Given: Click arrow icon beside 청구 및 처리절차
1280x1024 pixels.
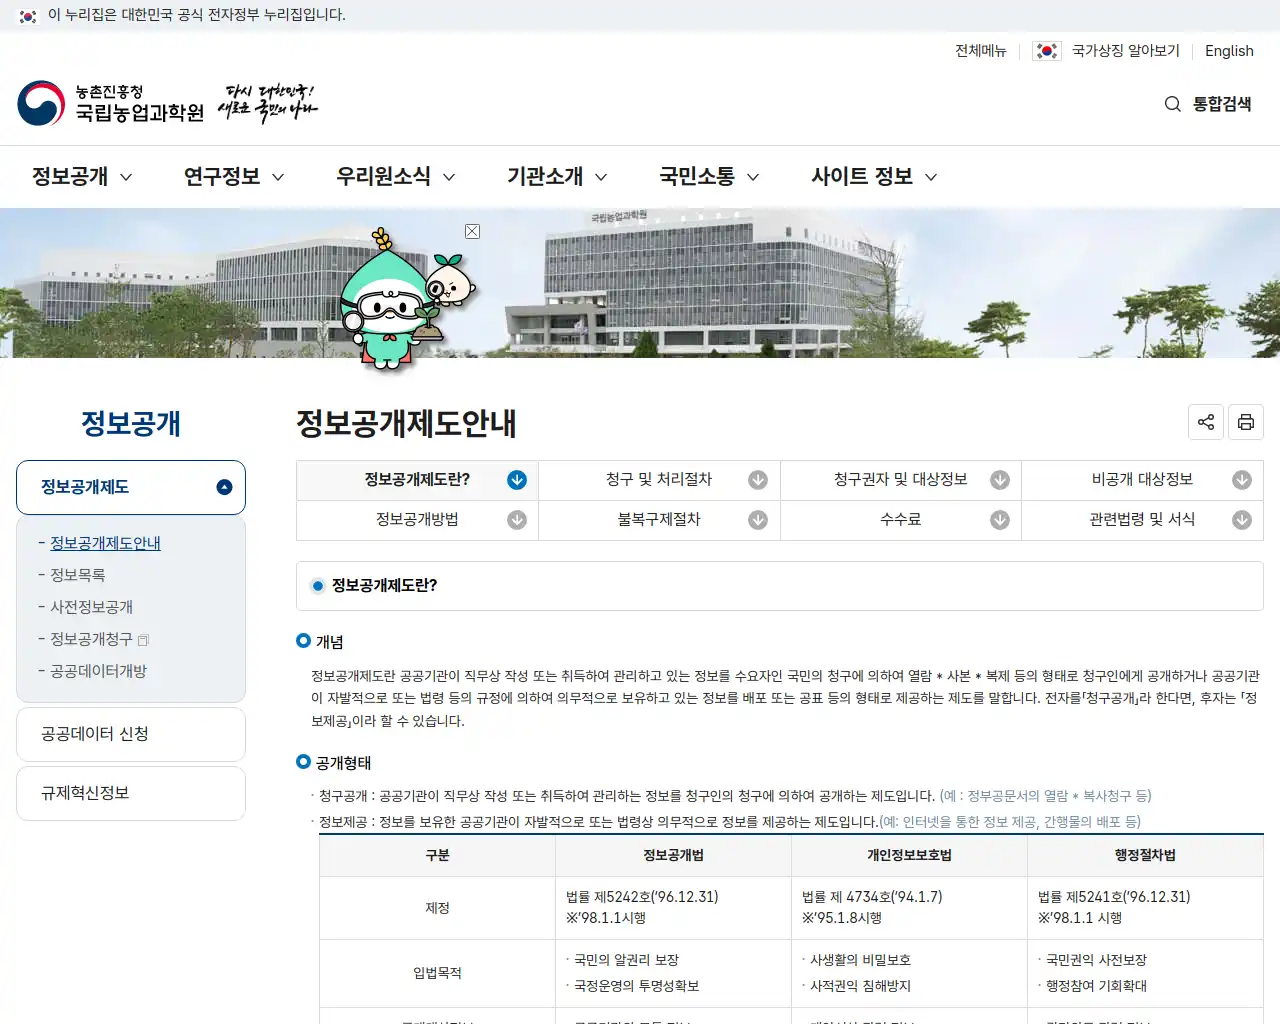Looking at the screenshot, I should [758, 480].
